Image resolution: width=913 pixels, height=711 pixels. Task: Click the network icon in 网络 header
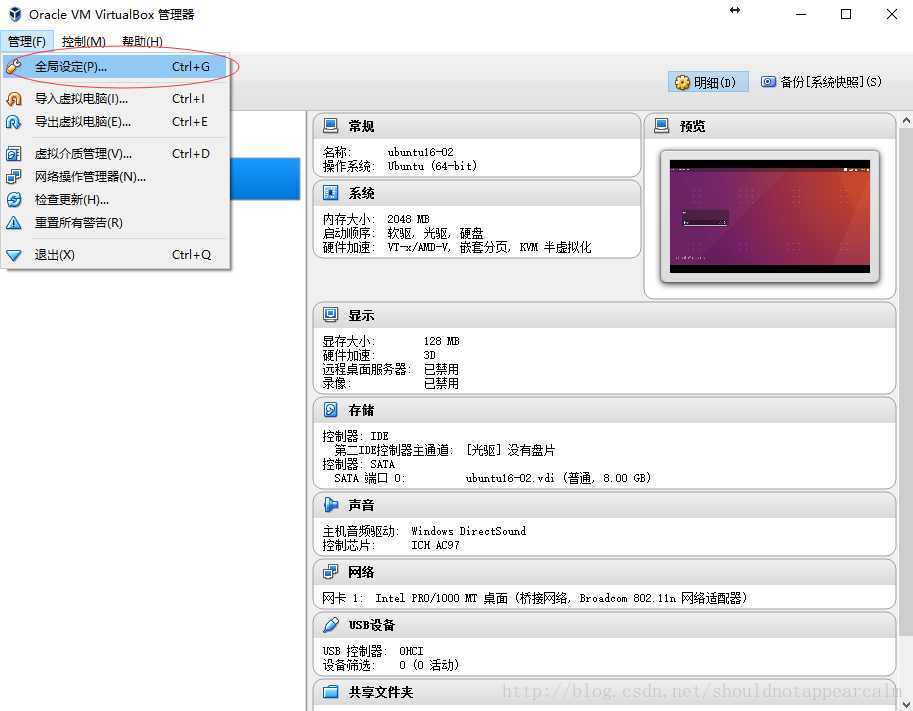[330, 572]
